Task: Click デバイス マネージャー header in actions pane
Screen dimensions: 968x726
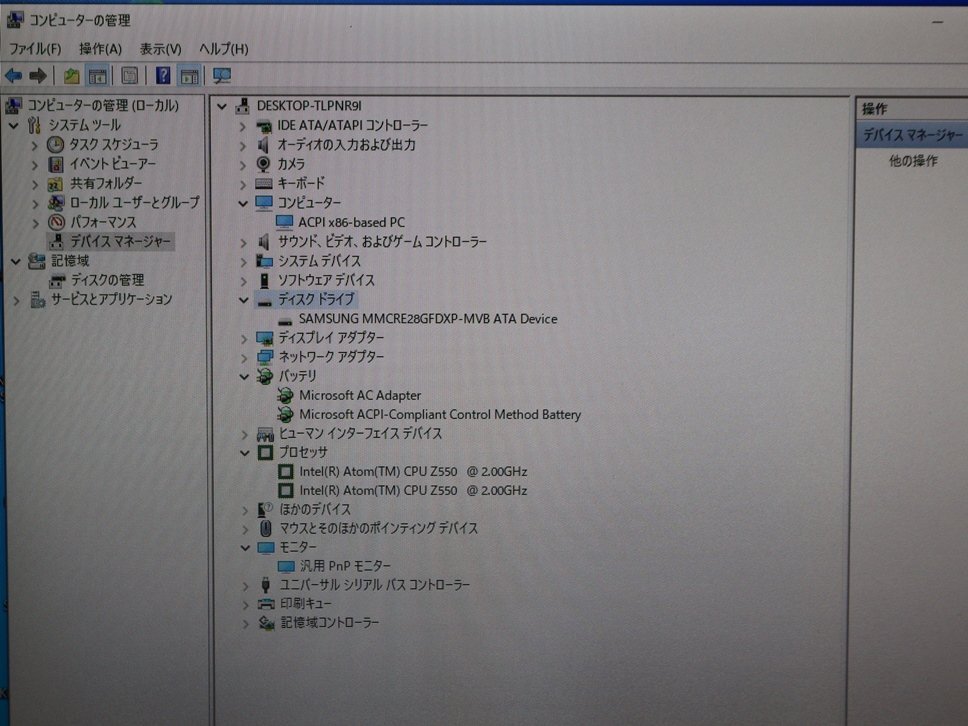Action: point(912,135)
